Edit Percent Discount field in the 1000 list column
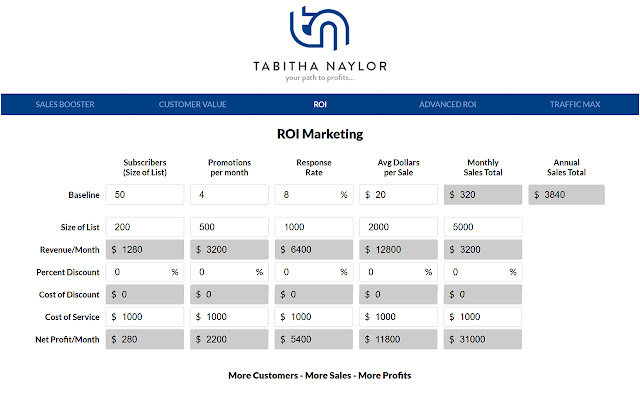 (x=314, y=272)
